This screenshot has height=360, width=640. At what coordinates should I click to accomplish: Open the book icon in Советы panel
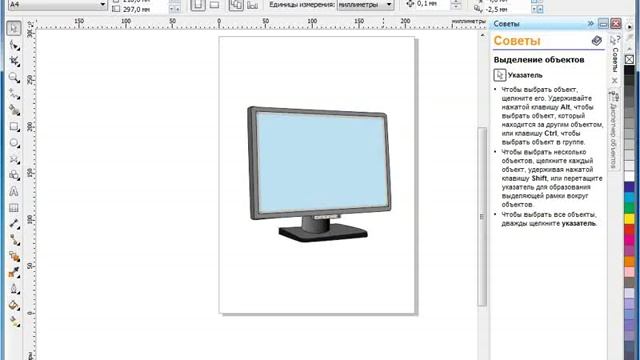tap(596, 41)
